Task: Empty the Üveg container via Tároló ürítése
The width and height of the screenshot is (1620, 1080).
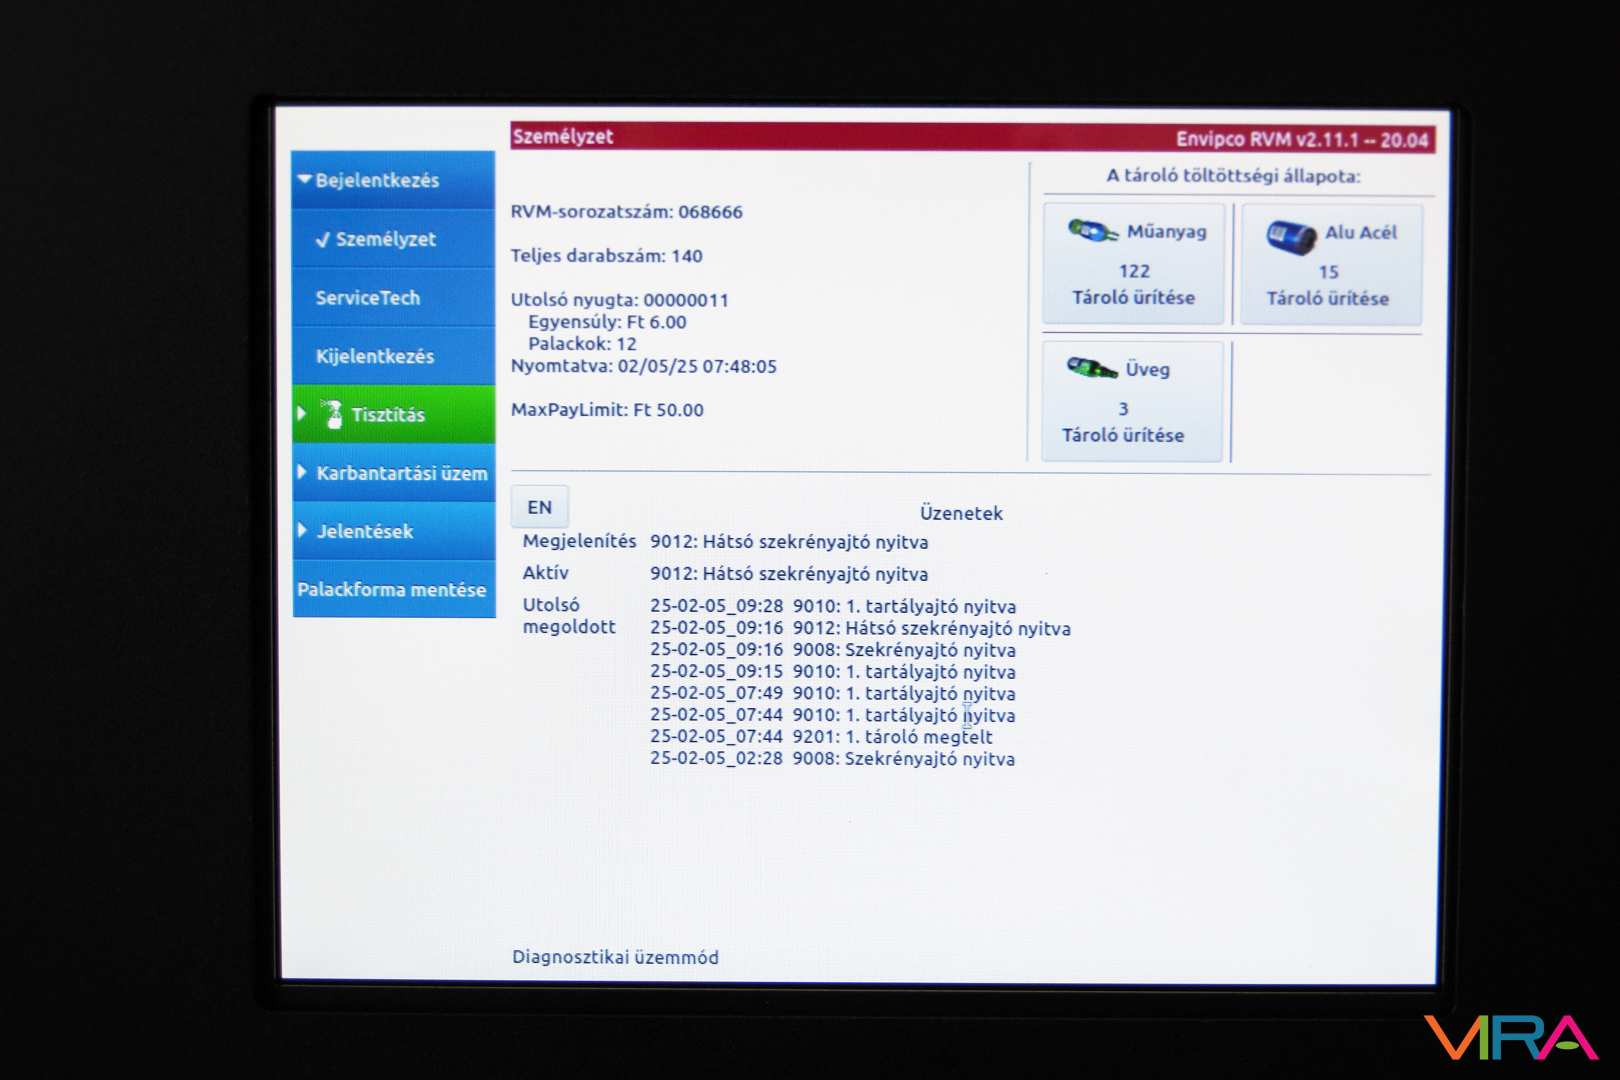Action: click(x=1122, y=435)
